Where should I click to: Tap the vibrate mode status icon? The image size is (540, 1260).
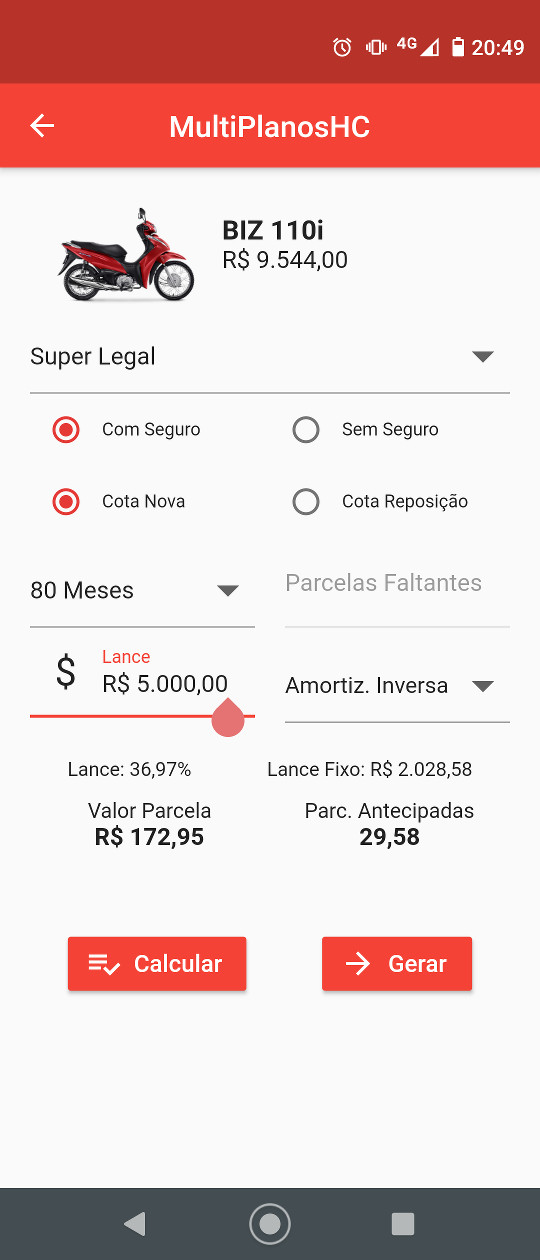pos(376,47)
